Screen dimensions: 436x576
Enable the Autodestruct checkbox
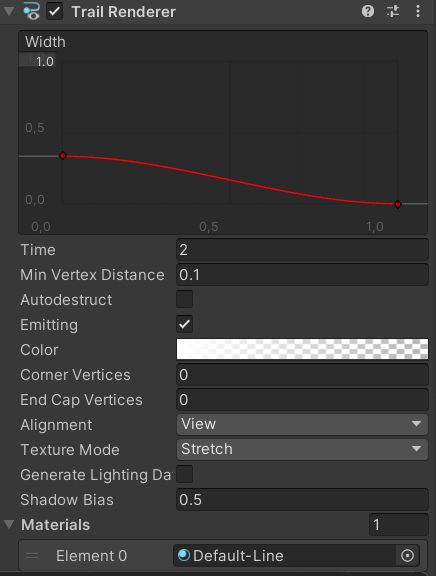[184, 299]
